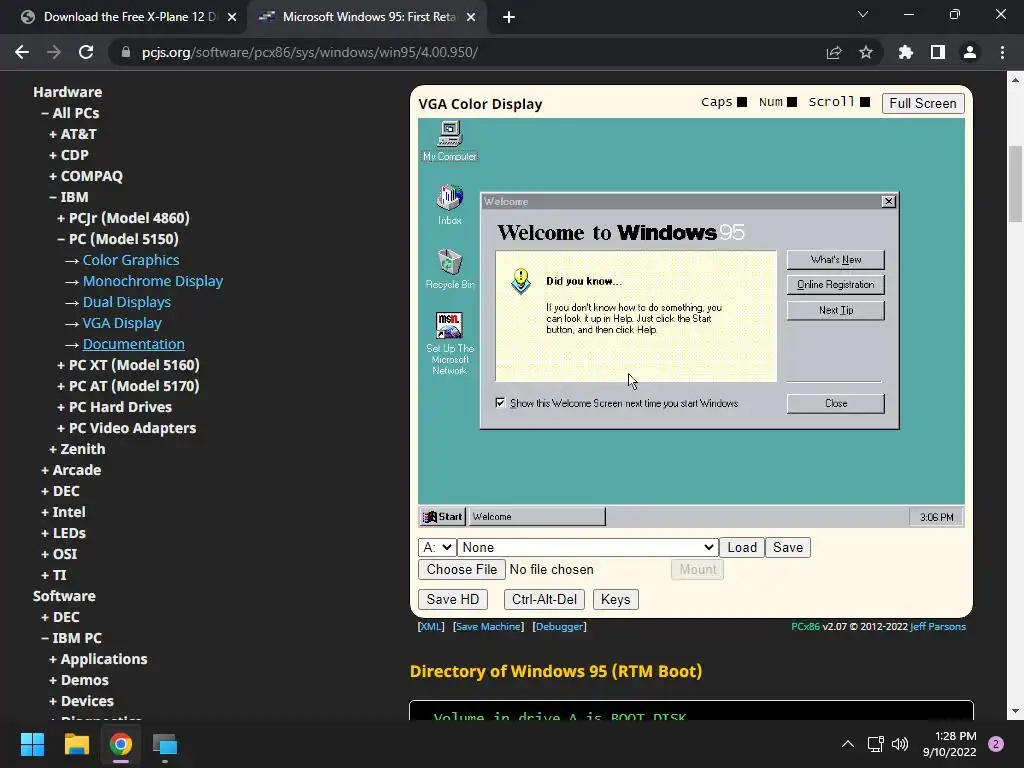
Task: Click the Windows 95 Start button
Action: tap(443, 517)
